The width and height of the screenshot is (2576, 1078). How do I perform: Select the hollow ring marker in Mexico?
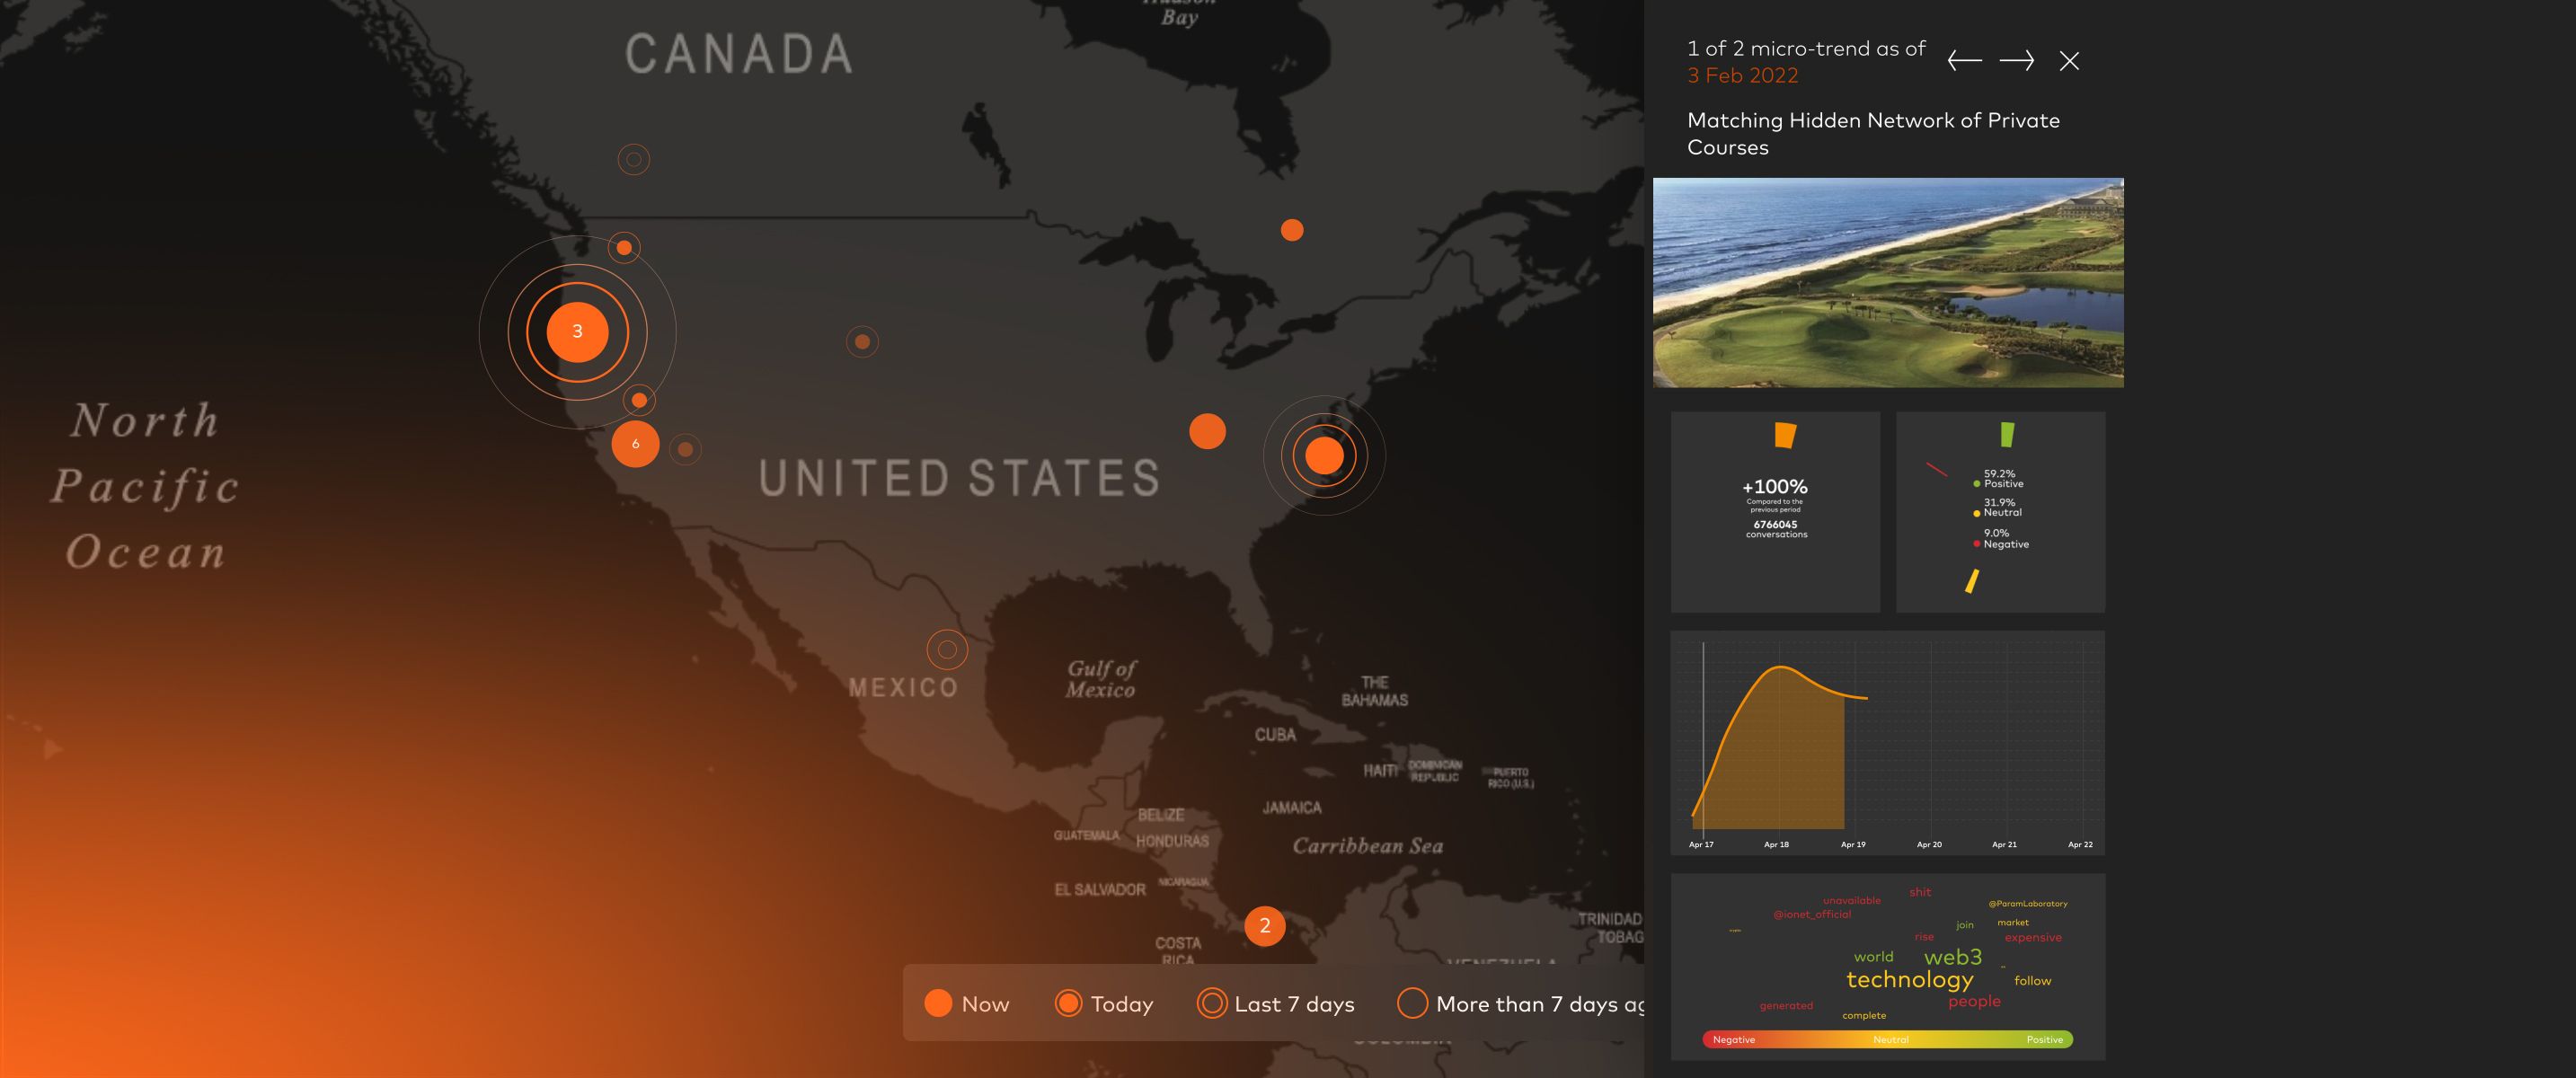click(x=947, y=650)
